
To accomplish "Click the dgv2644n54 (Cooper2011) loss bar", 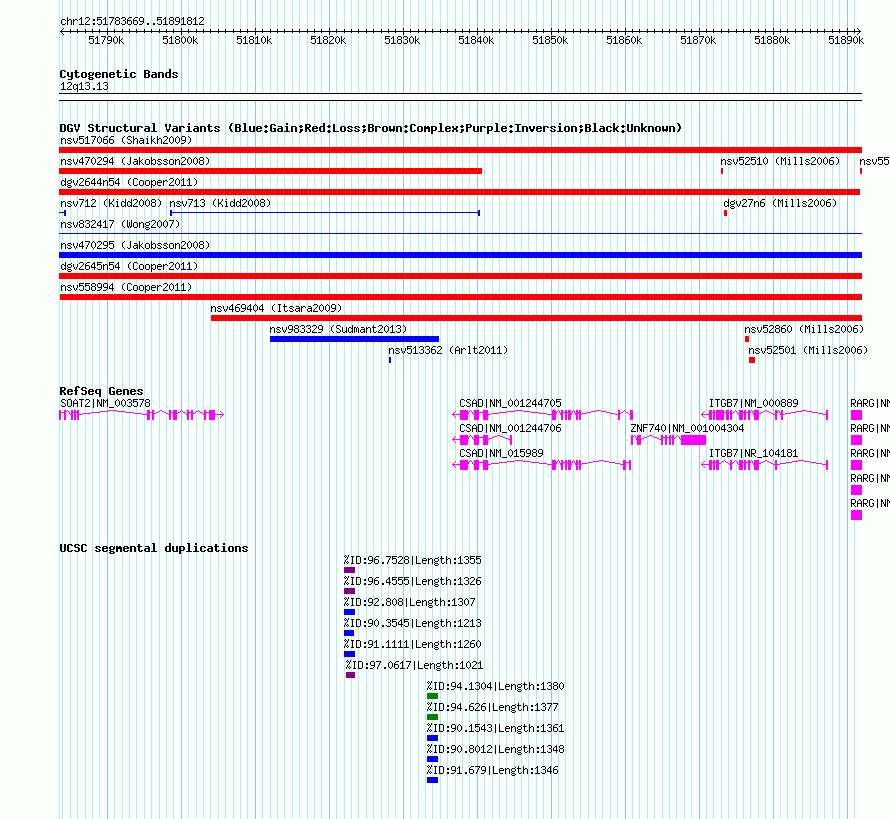I will point(460,192).
